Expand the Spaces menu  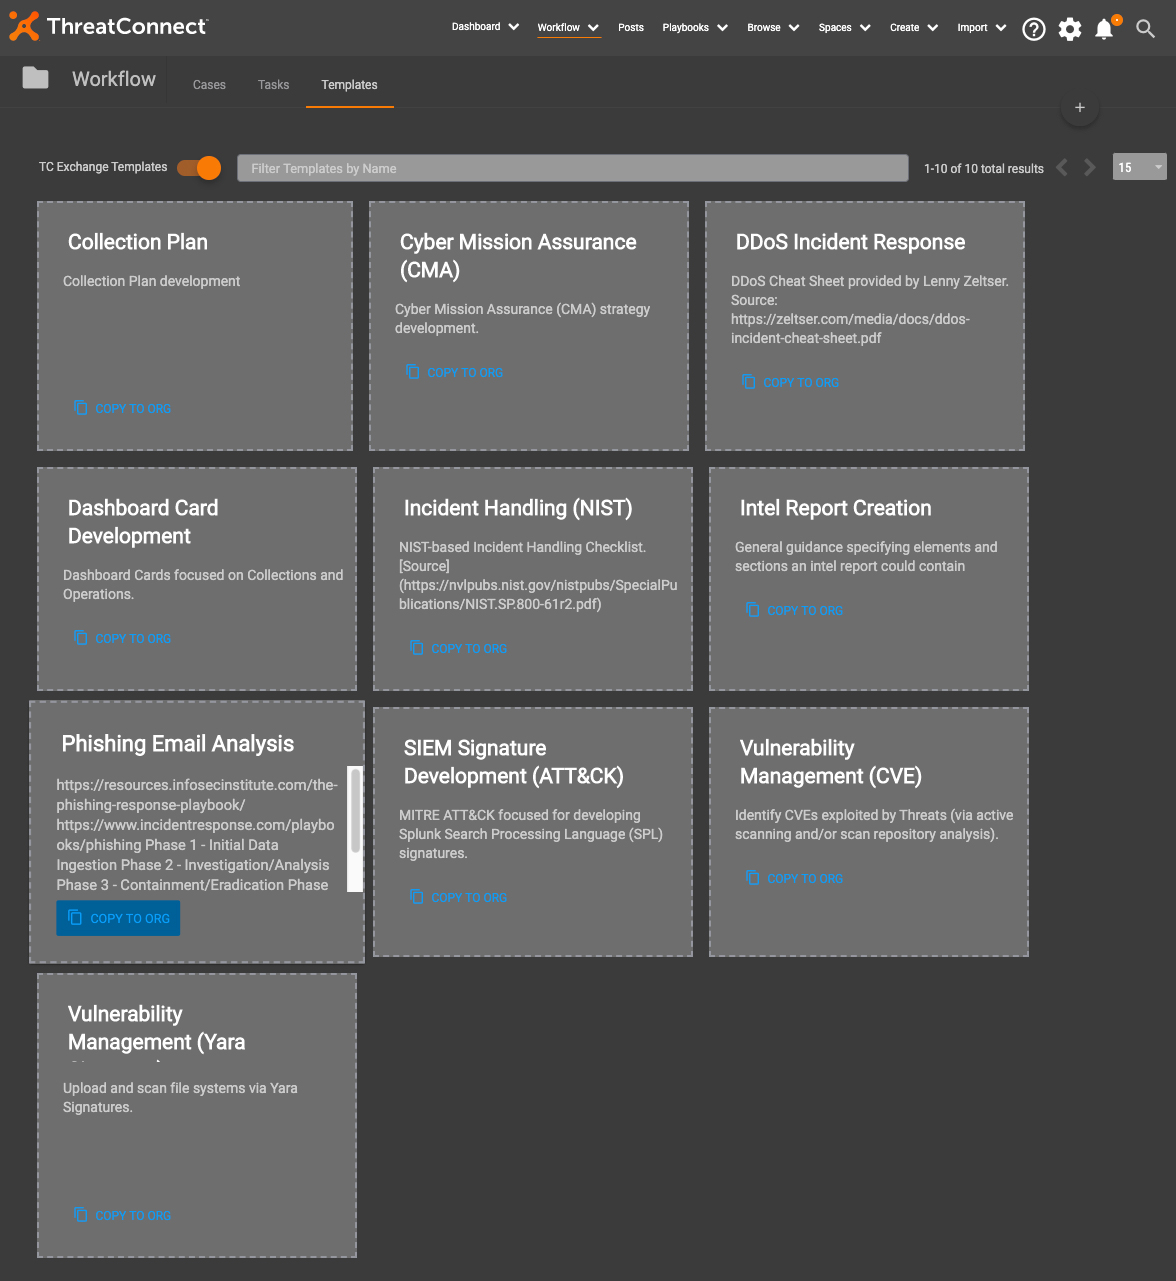[844, 28]
